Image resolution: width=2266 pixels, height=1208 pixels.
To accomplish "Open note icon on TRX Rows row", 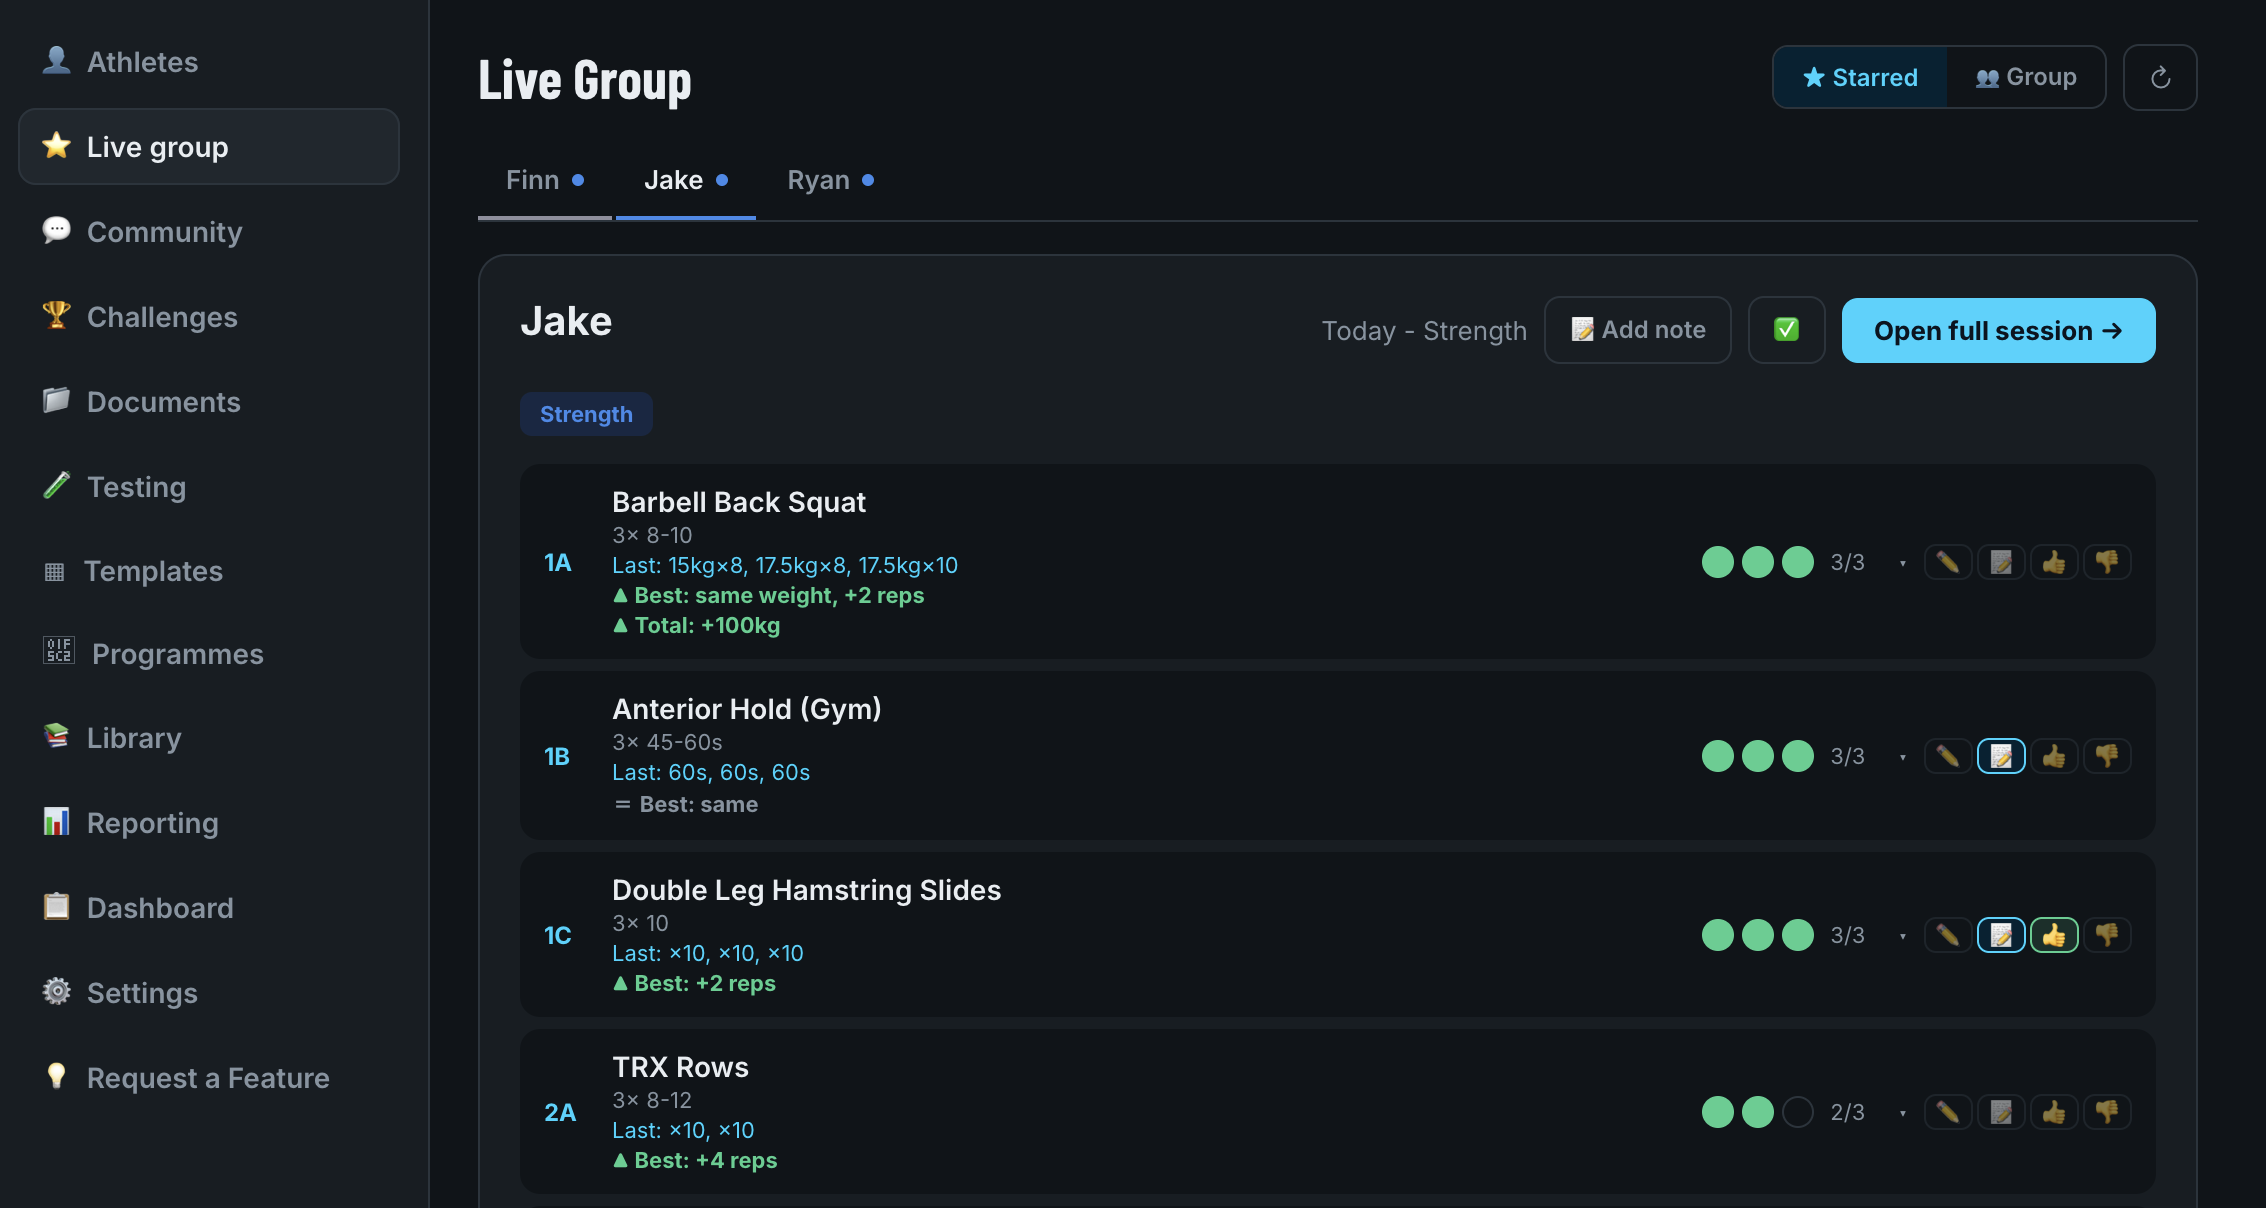I will click(x=2001, y=1112).
